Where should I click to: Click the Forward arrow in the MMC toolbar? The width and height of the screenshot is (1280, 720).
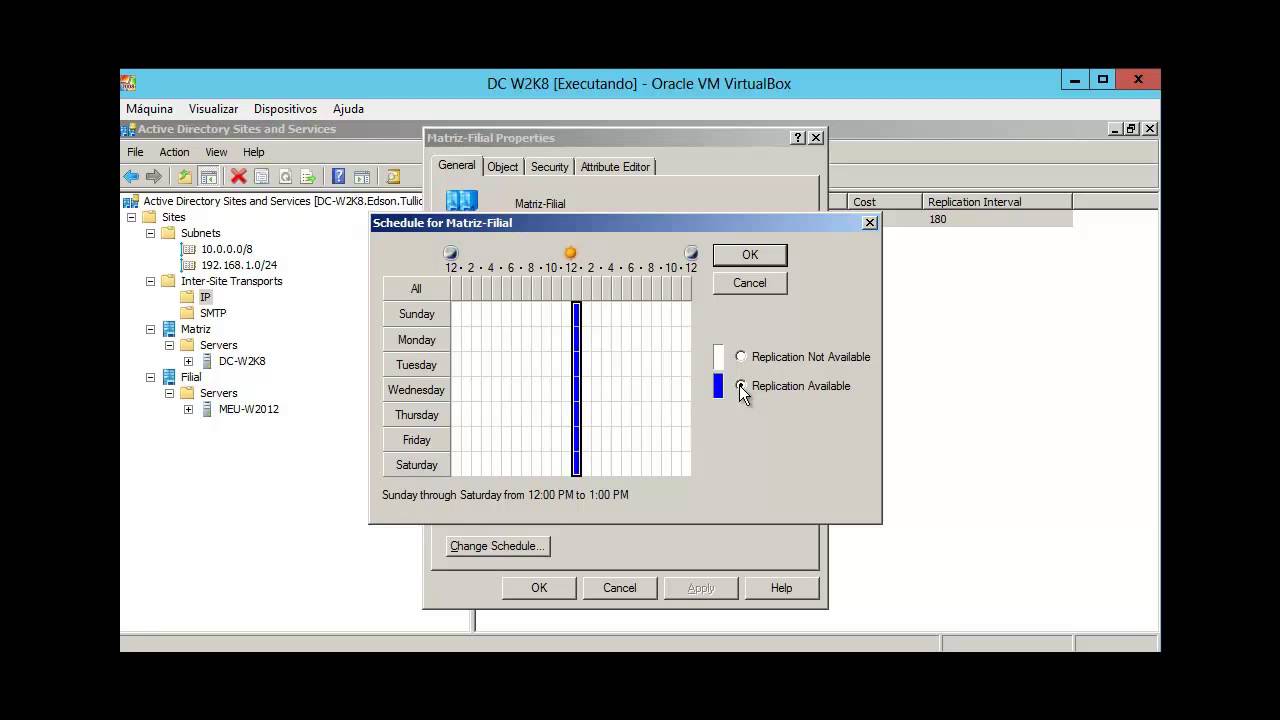tap(154, 176)
